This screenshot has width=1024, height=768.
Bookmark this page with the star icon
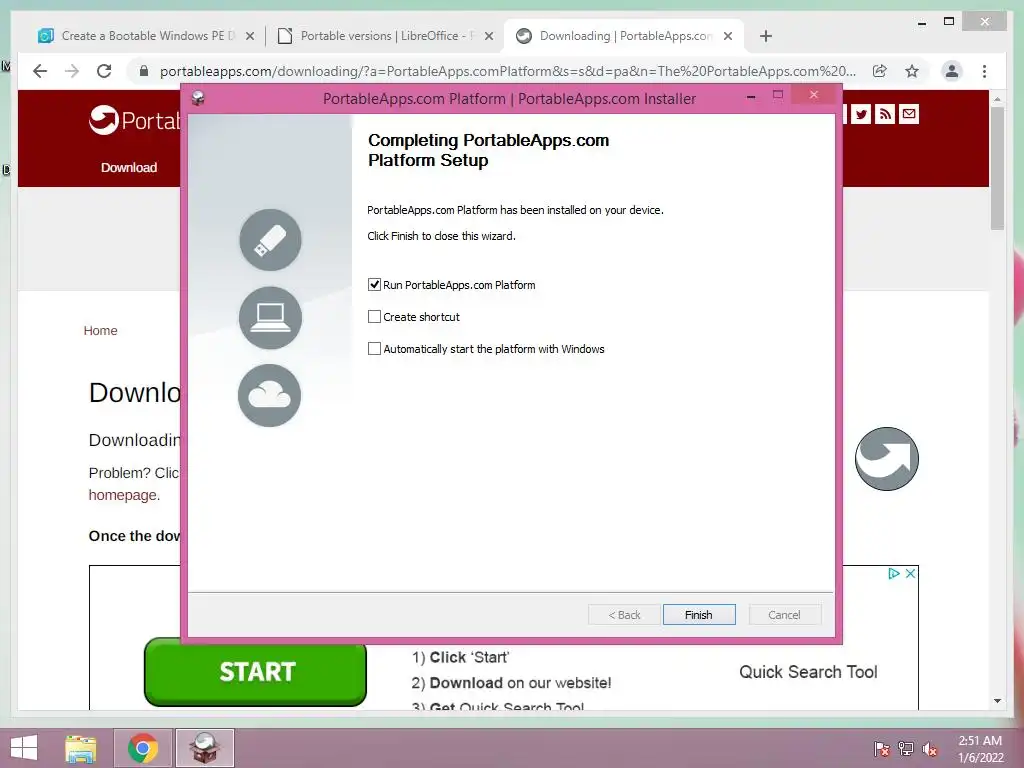(x=912, y=71)
